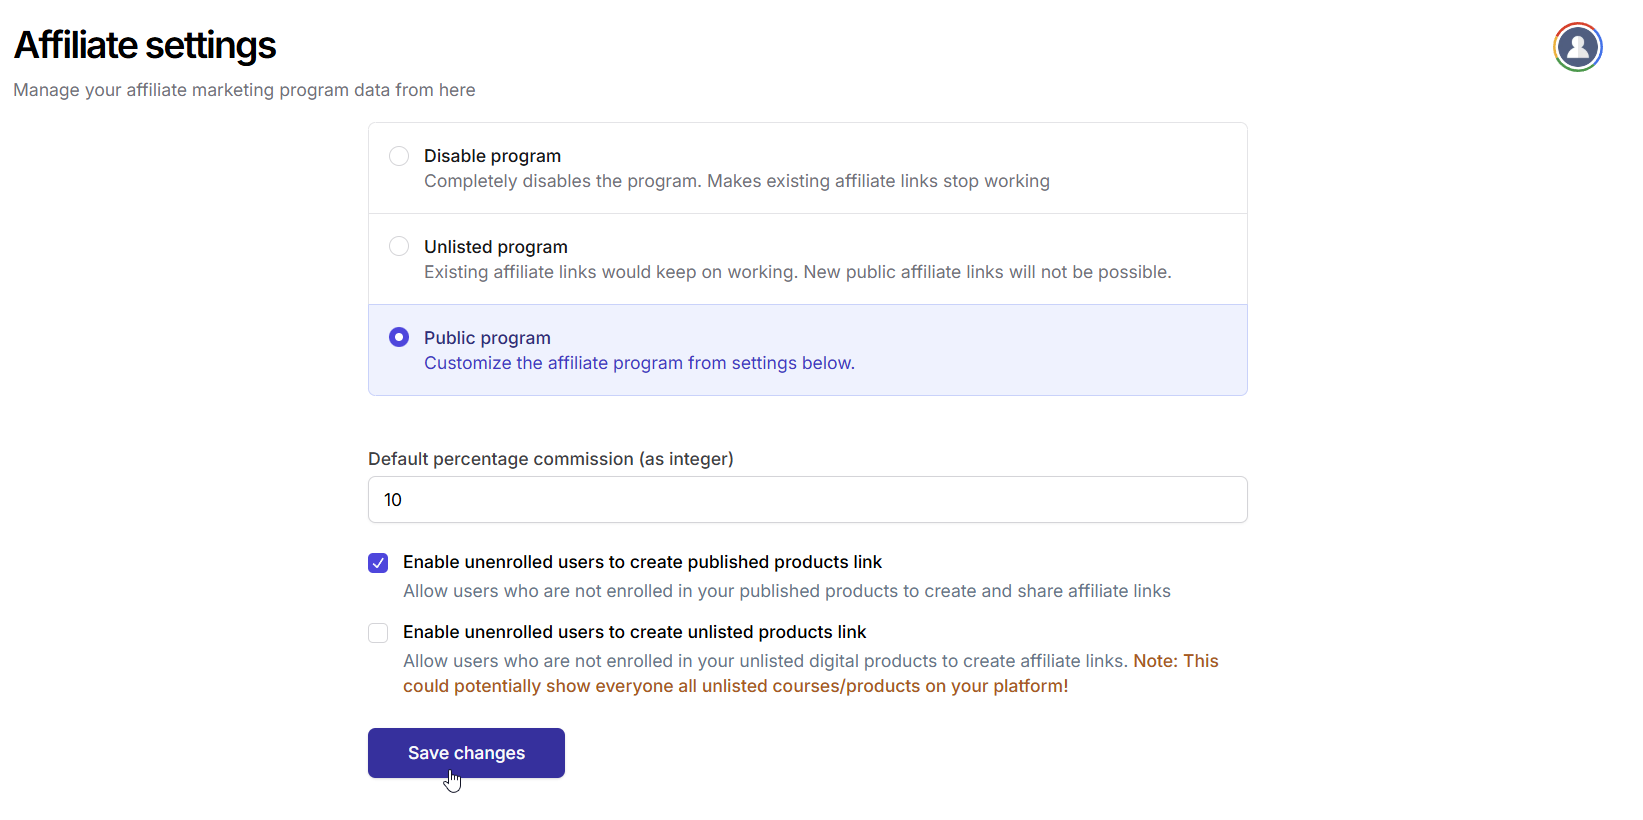Viewport: 1643px width, 820px height.
Task: Select the Disable program radio button
Action: click(399, 156)
